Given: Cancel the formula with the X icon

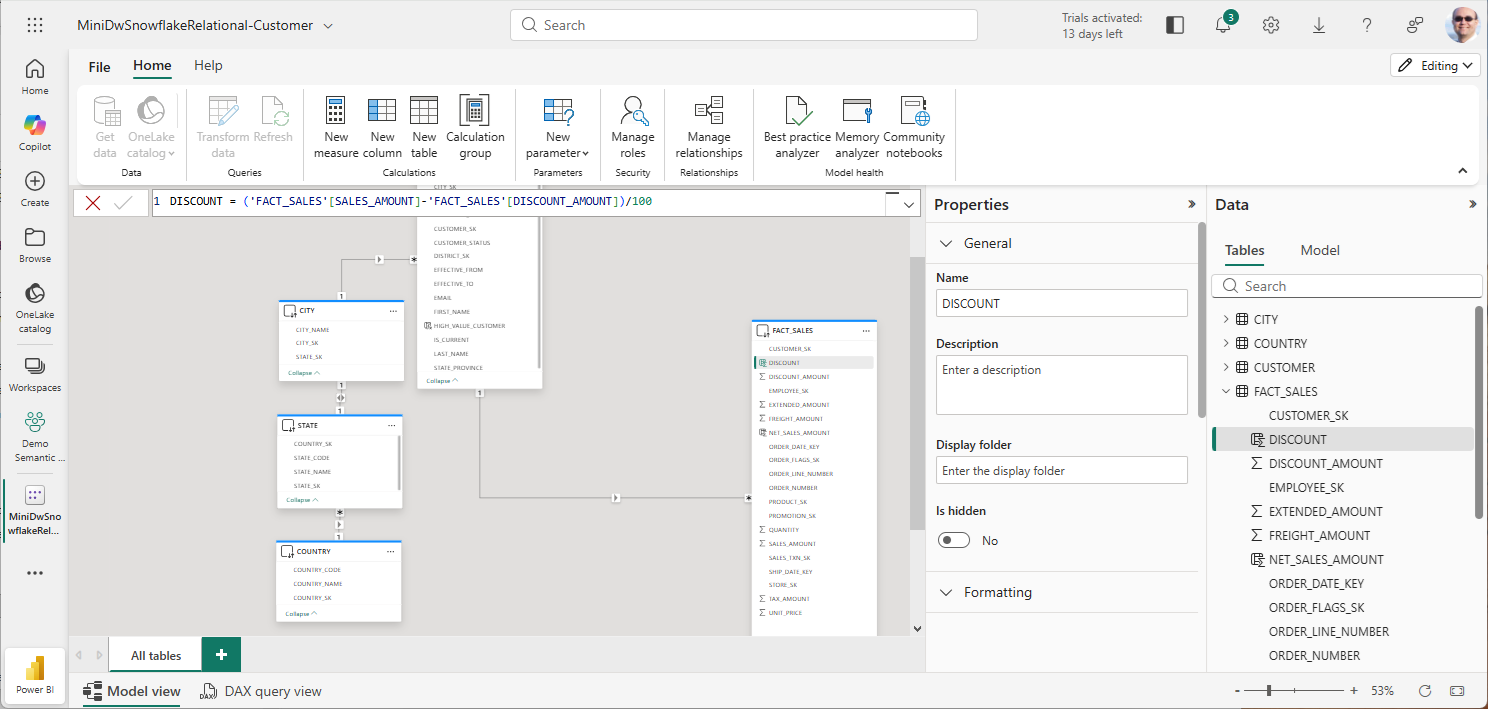Looking at the screenshot, I should [x=93, y=203].
